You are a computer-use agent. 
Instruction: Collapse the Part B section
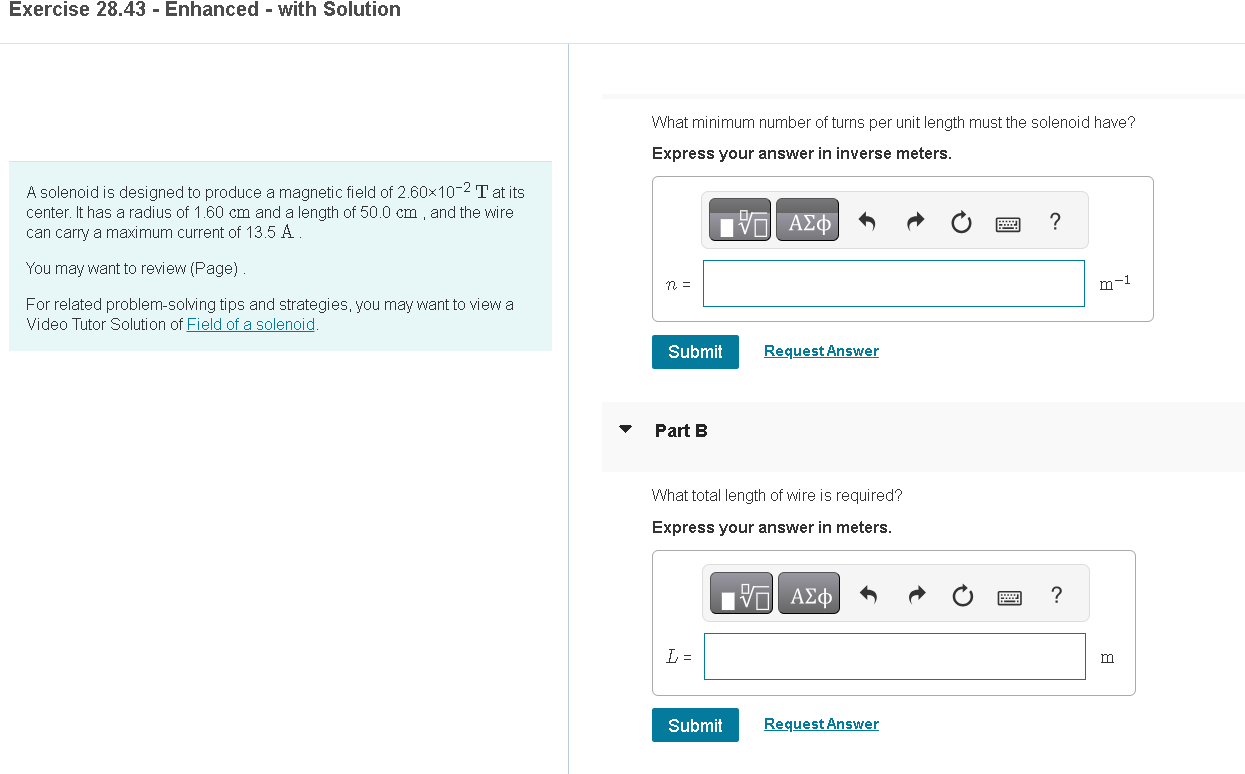[x=625, y=428]
